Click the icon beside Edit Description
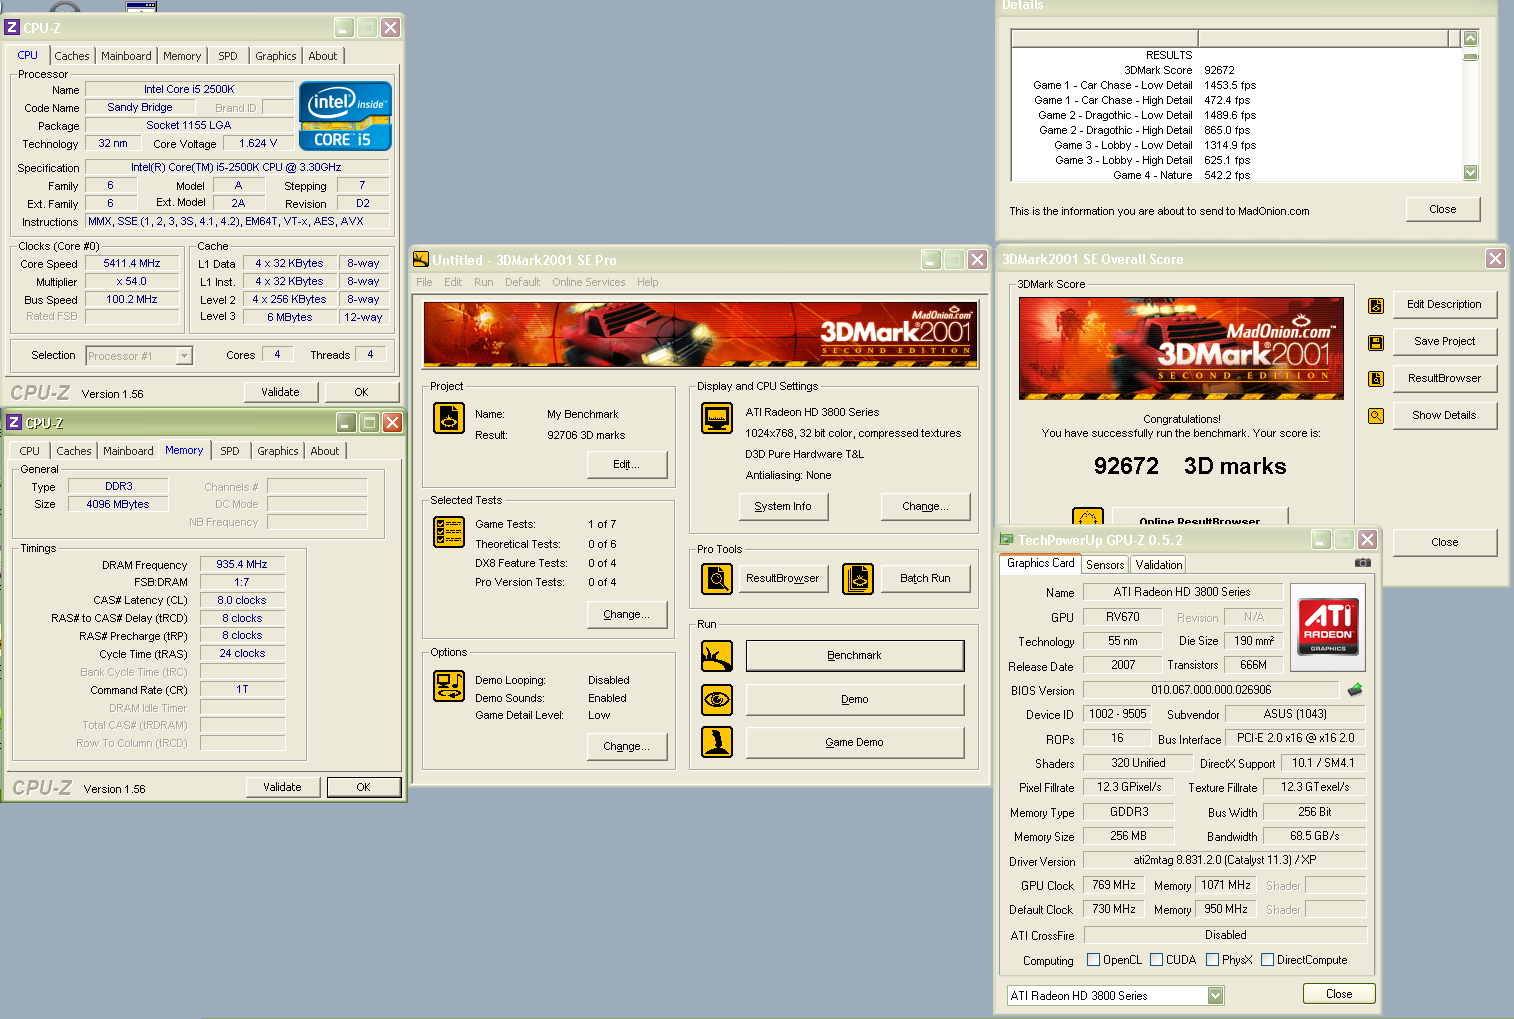Viewport: 1514px width, 1019px height. click(1376, 306)
